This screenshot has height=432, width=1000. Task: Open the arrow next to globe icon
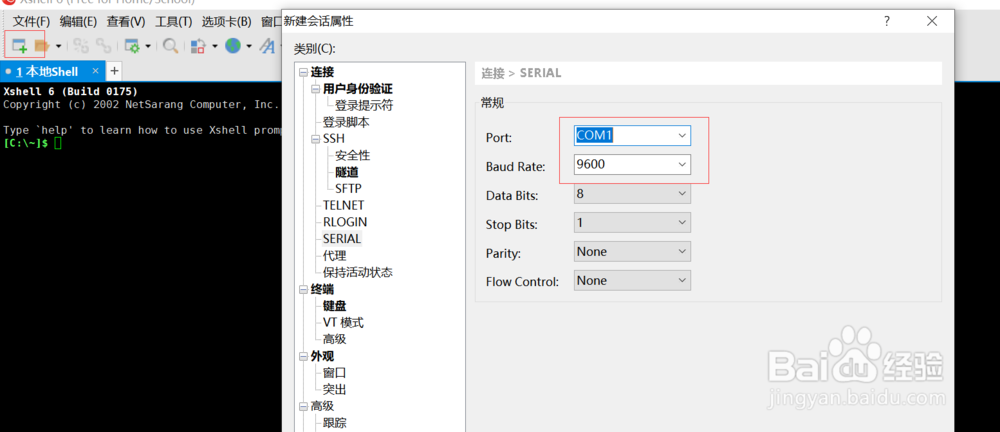point(249,46)
